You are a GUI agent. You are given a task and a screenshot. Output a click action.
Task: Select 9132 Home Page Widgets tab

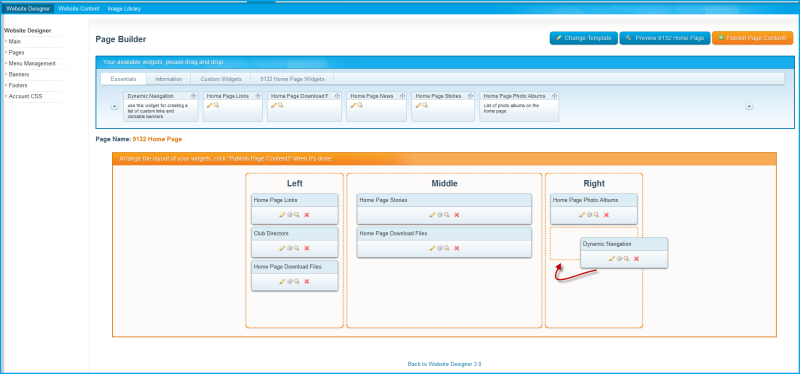click(x=292, y=79)
